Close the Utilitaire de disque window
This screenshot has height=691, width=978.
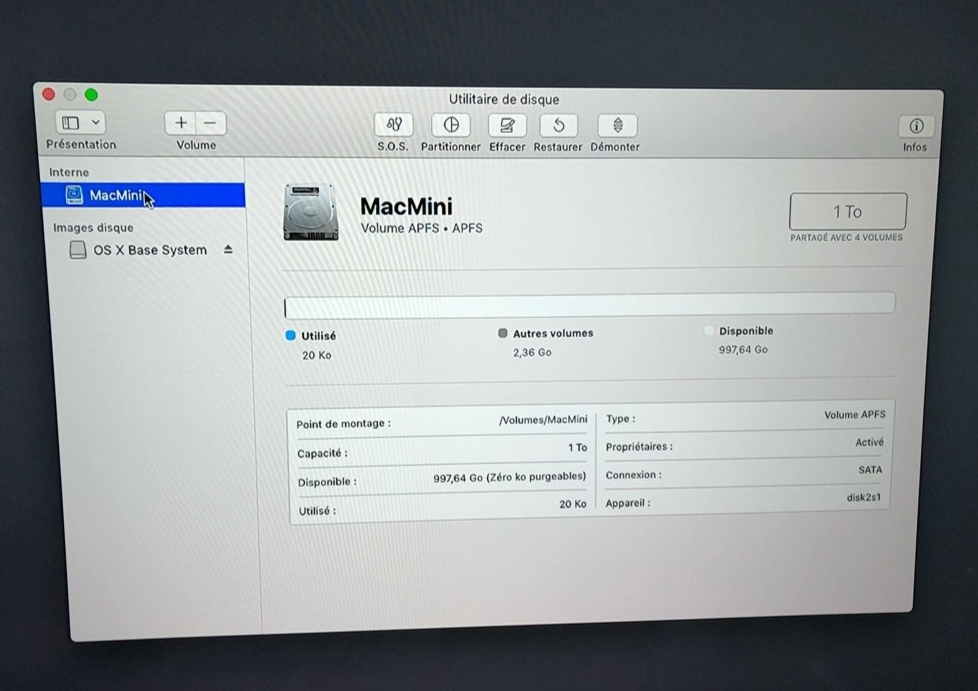[49, 94]
